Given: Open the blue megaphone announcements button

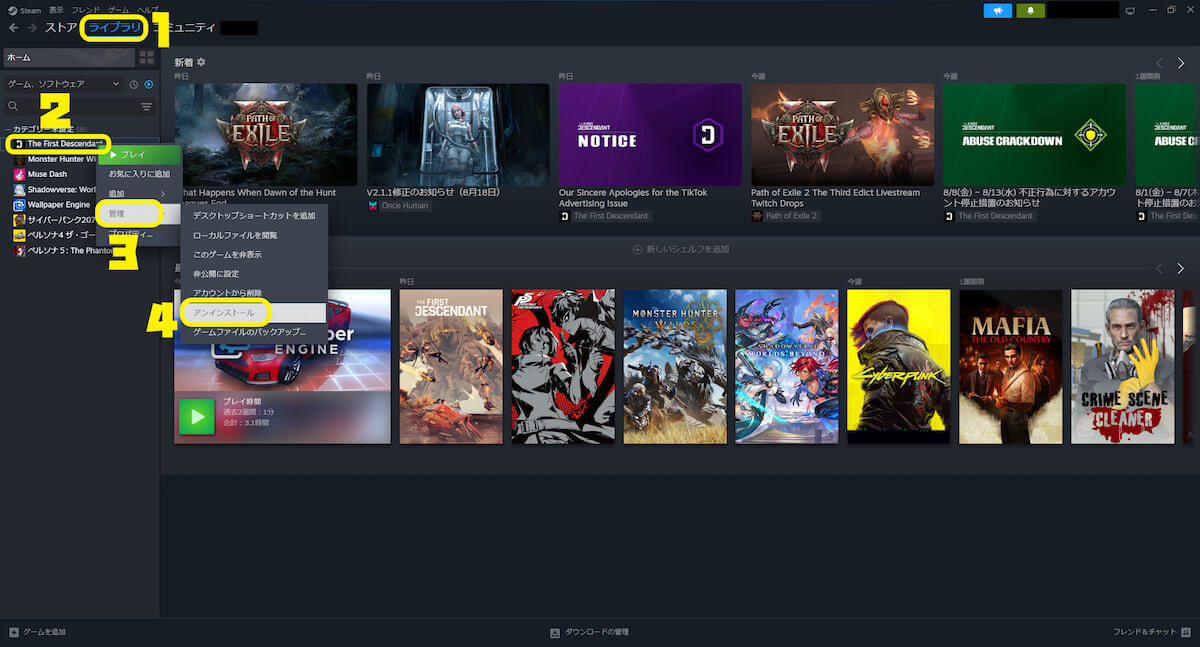Looking at the screenshot, I should (x=998, y=10).
